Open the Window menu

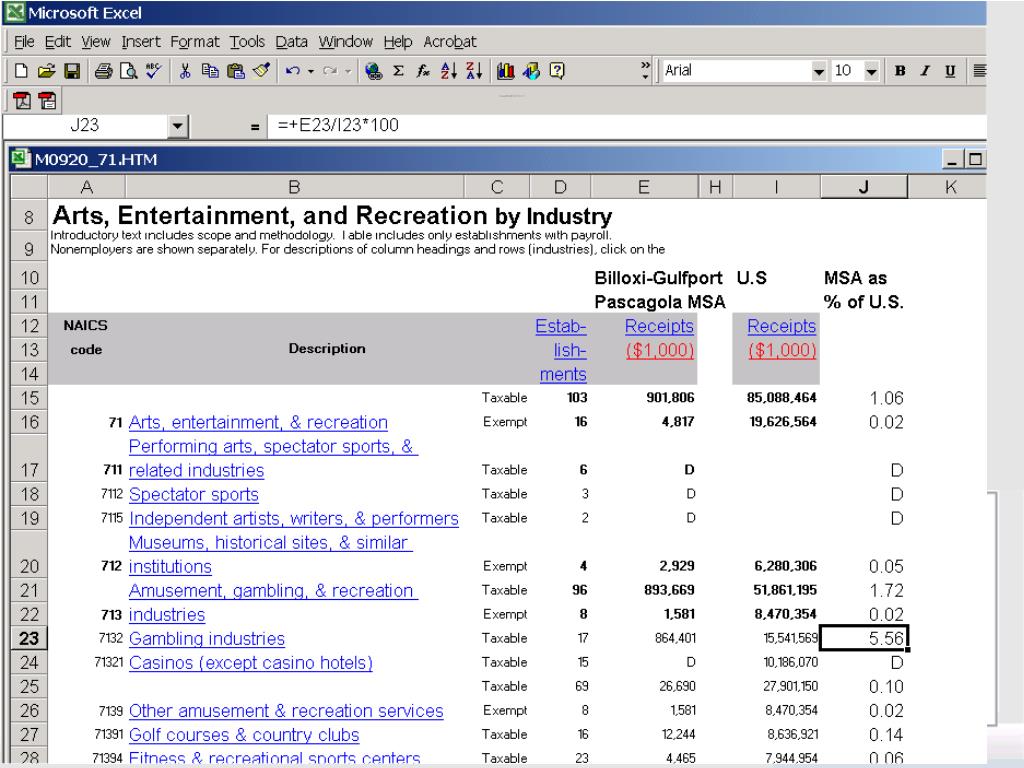[345, 42]
